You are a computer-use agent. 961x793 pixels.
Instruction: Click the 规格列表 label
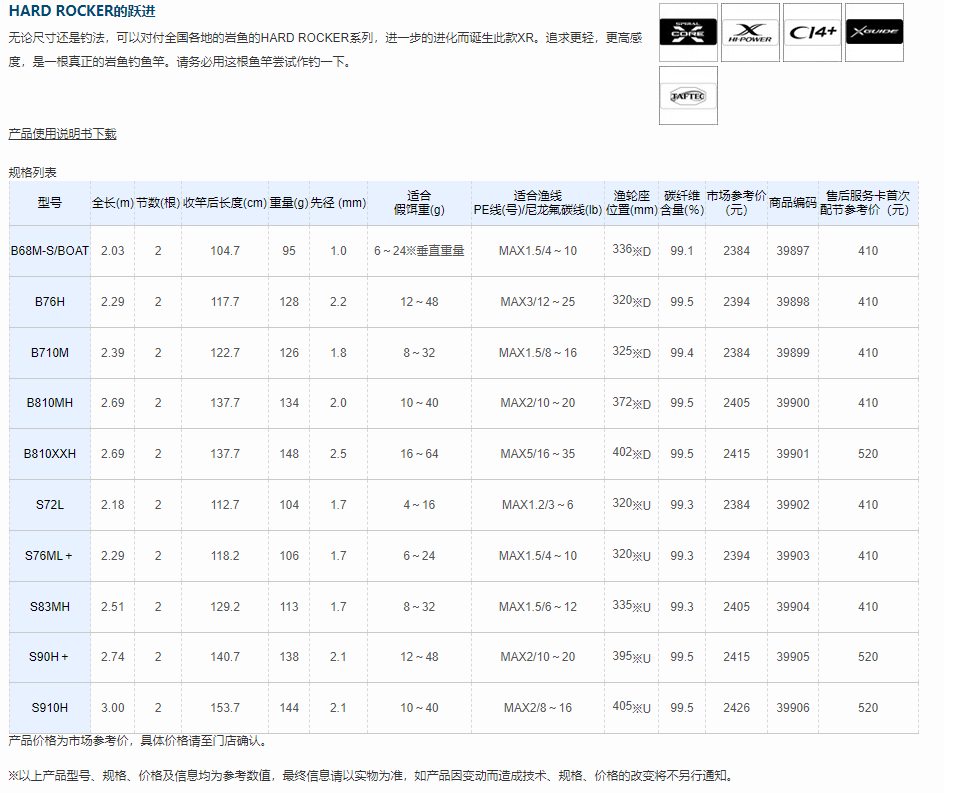click(x=32, y=172)
